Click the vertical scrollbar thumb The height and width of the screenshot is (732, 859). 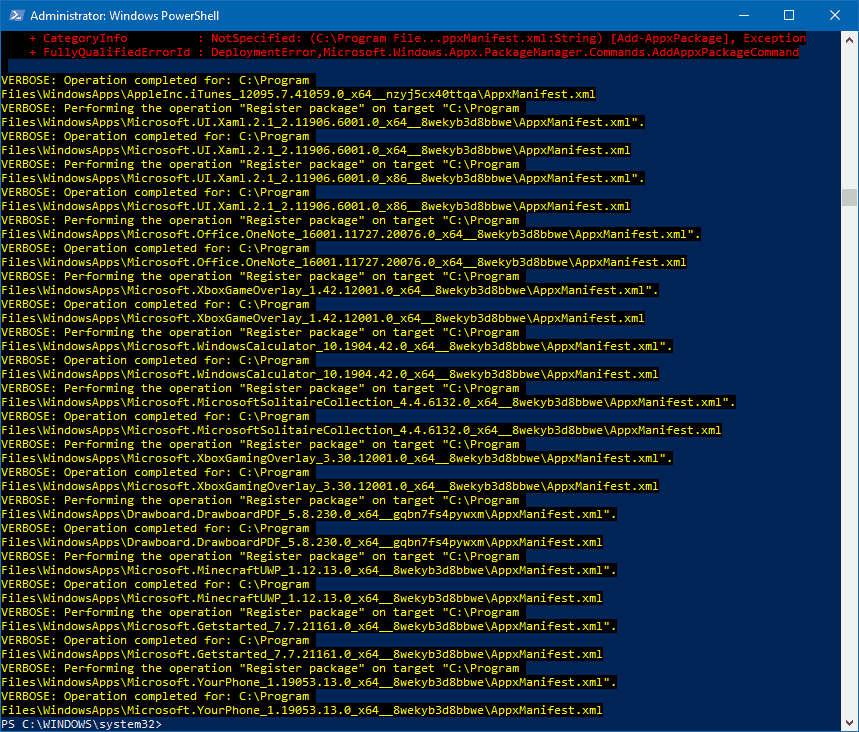coord(849,196)
